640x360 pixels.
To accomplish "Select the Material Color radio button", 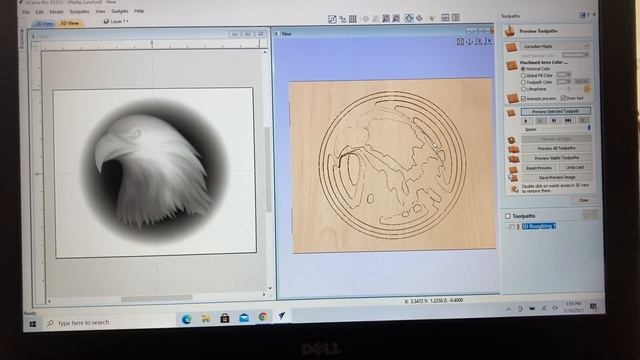I will (x=523, y=69).
